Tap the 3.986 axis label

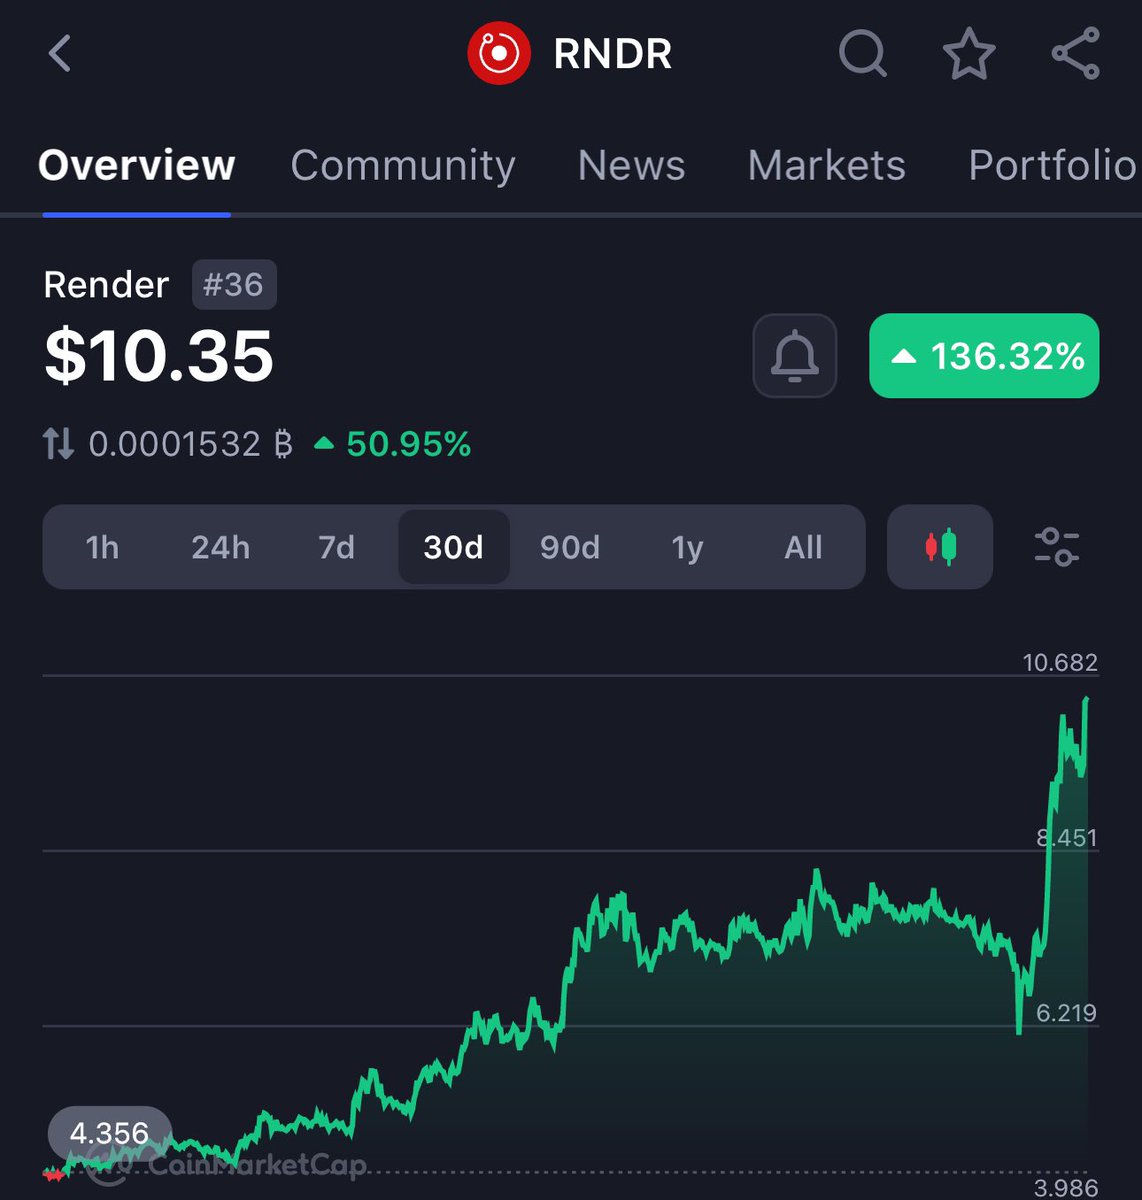1066,1187
